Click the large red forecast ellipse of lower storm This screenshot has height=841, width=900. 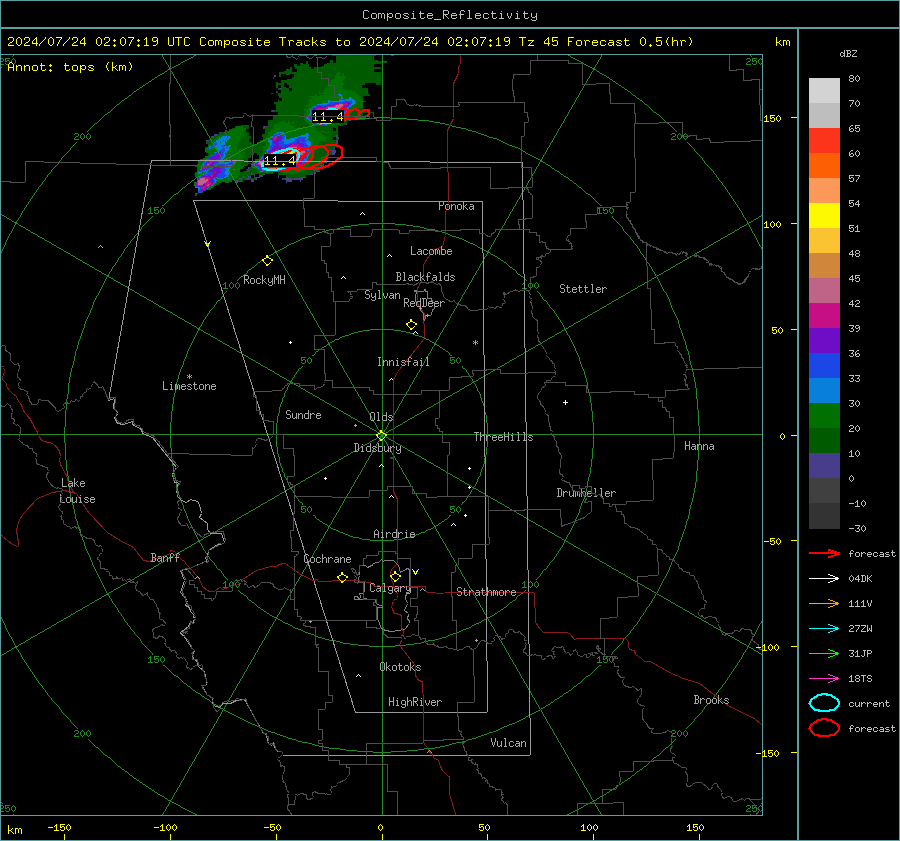[321, 156]
